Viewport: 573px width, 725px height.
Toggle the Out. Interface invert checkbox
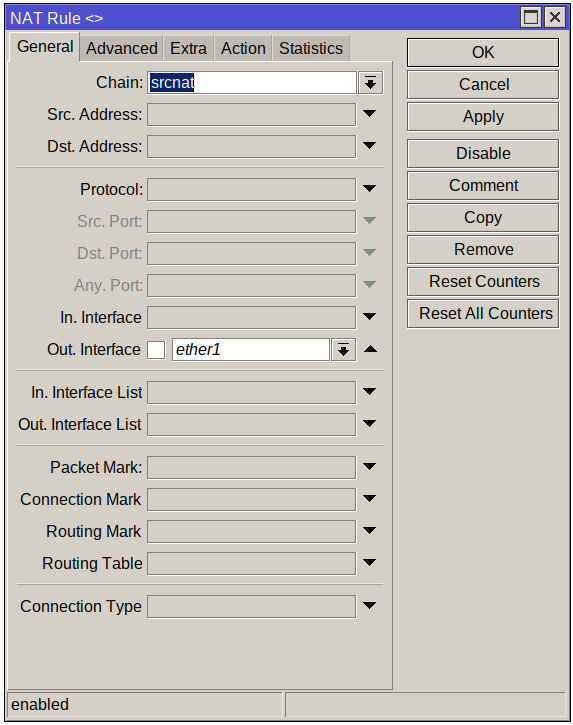pyautogui.click(x=156, y=350)
